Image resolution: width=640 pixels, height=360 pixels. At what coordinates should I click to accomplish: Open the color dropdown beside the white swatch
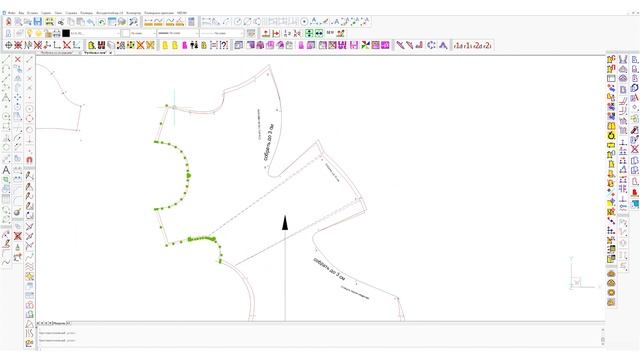[x=143, y=33]
